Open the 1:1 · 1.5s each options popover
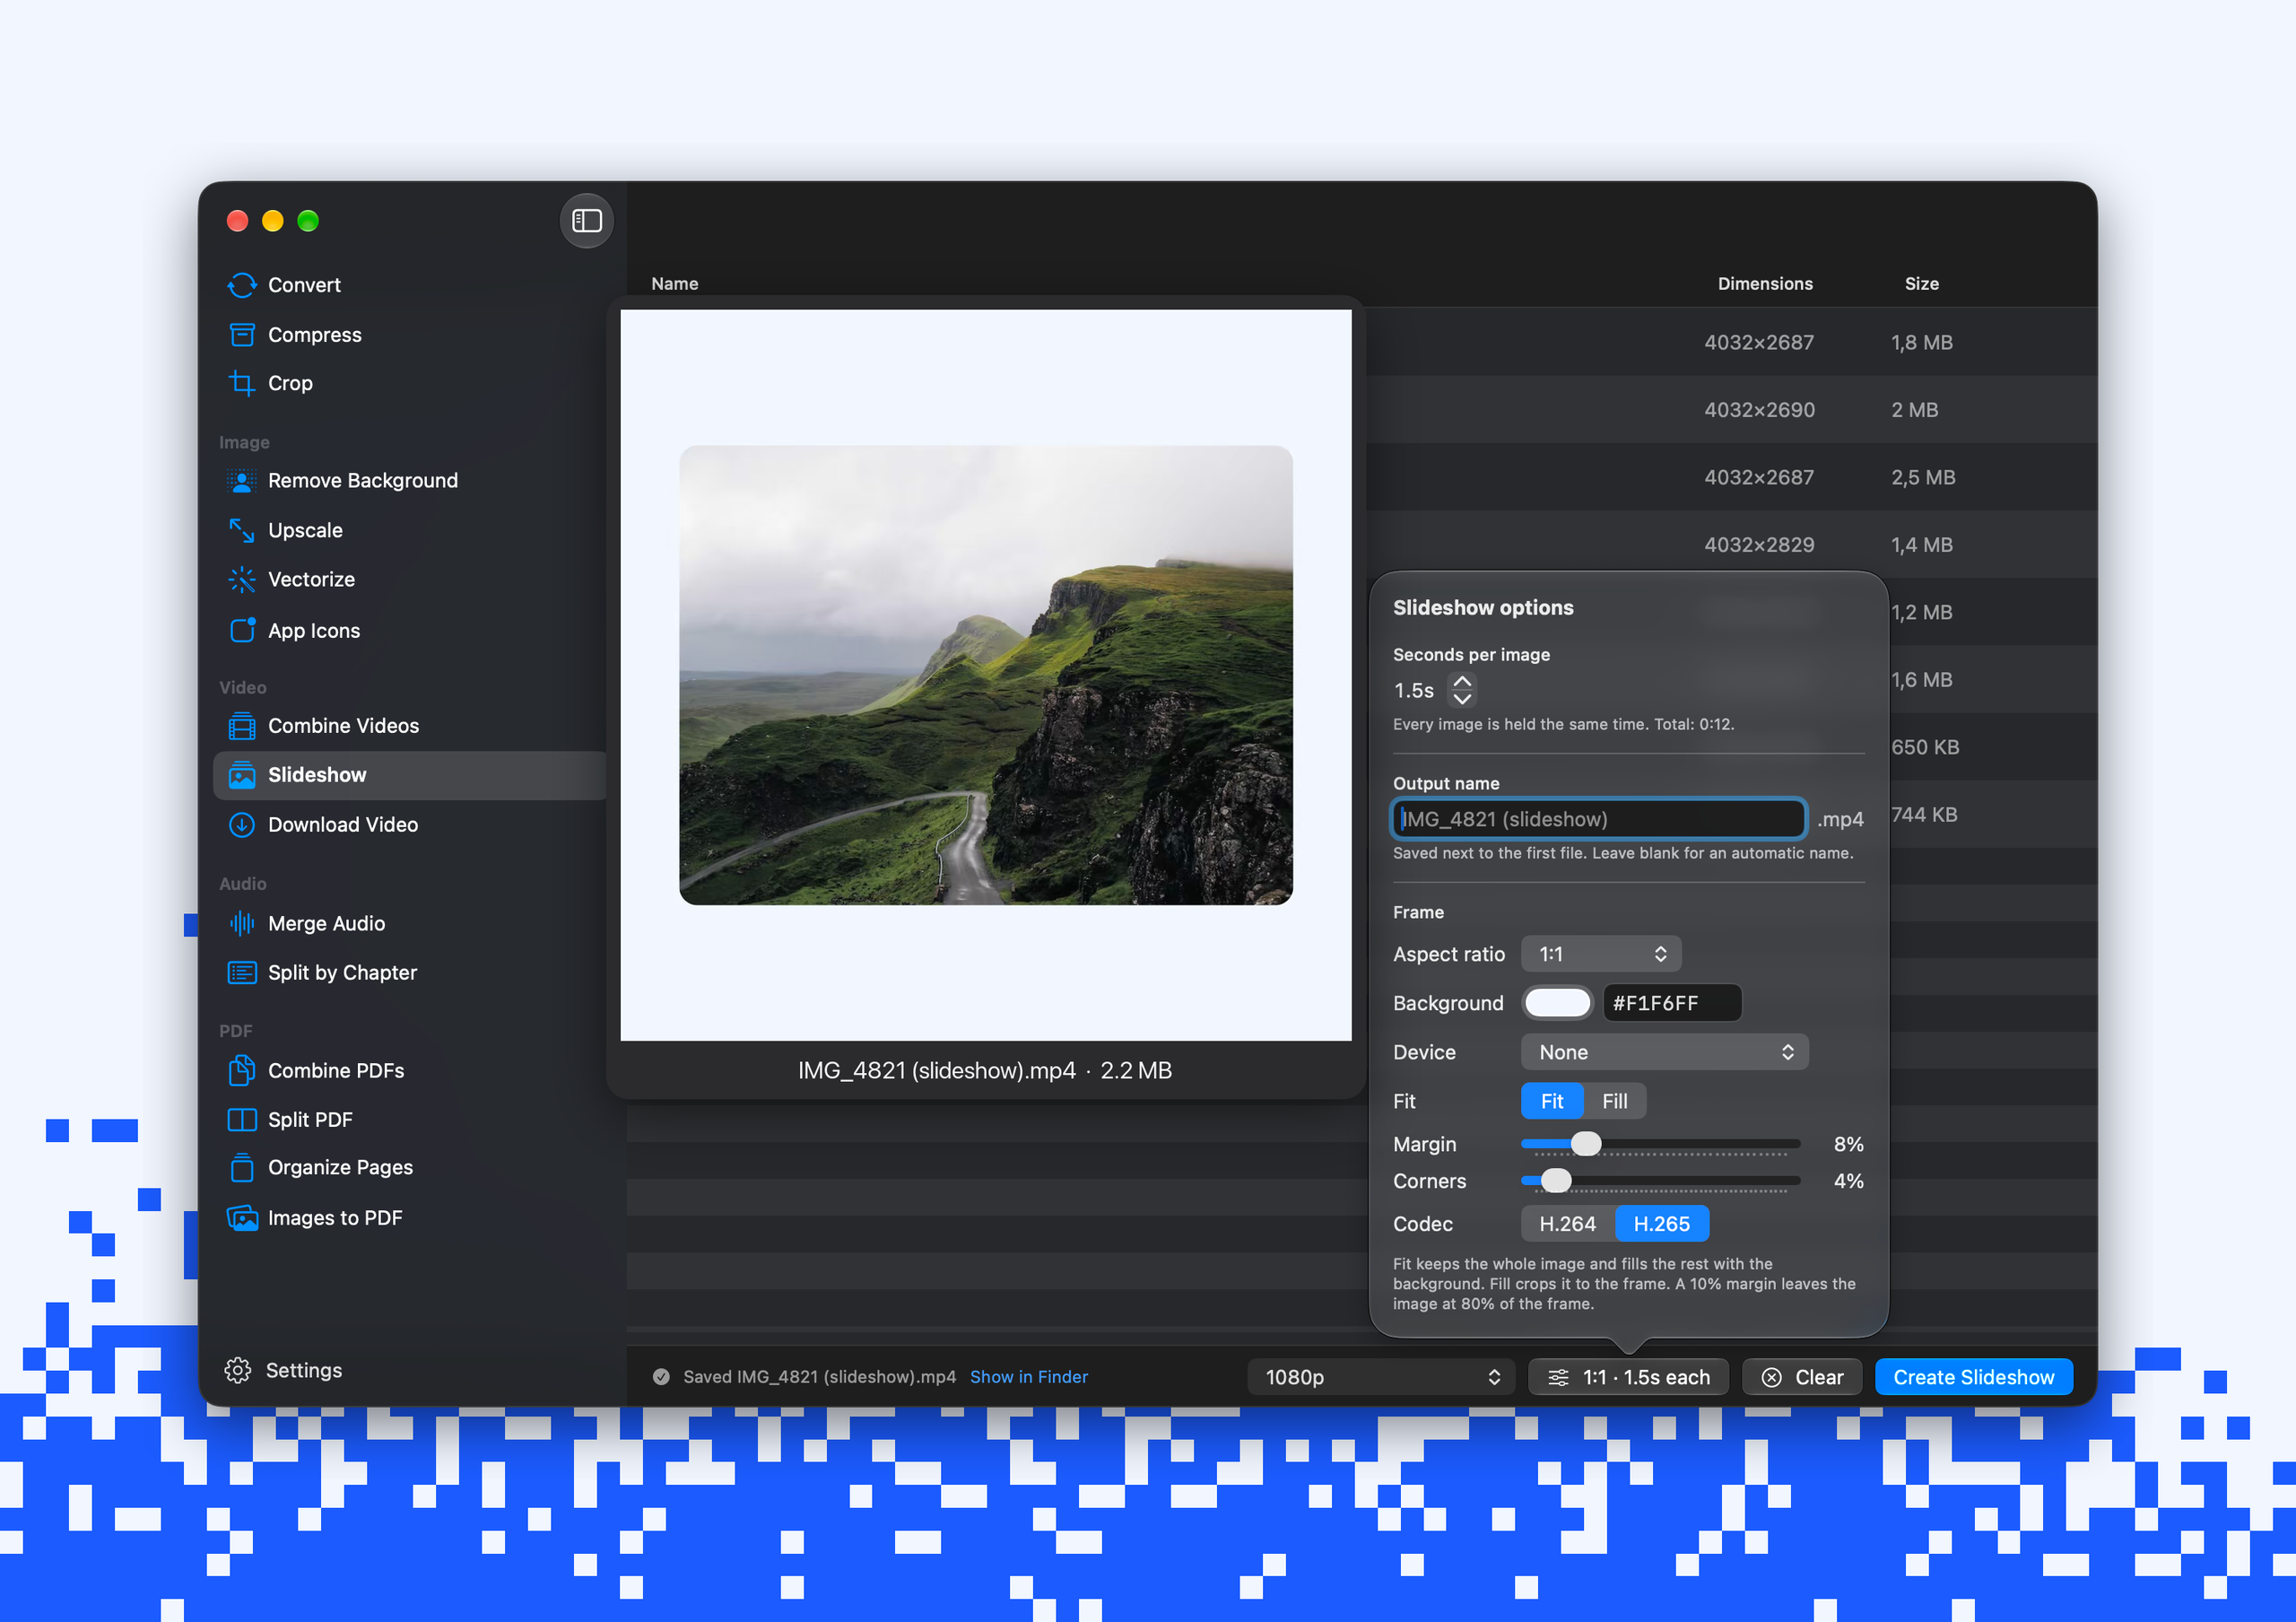The height and width of the screenshot is (1622, 2296). [1629, 1377]
